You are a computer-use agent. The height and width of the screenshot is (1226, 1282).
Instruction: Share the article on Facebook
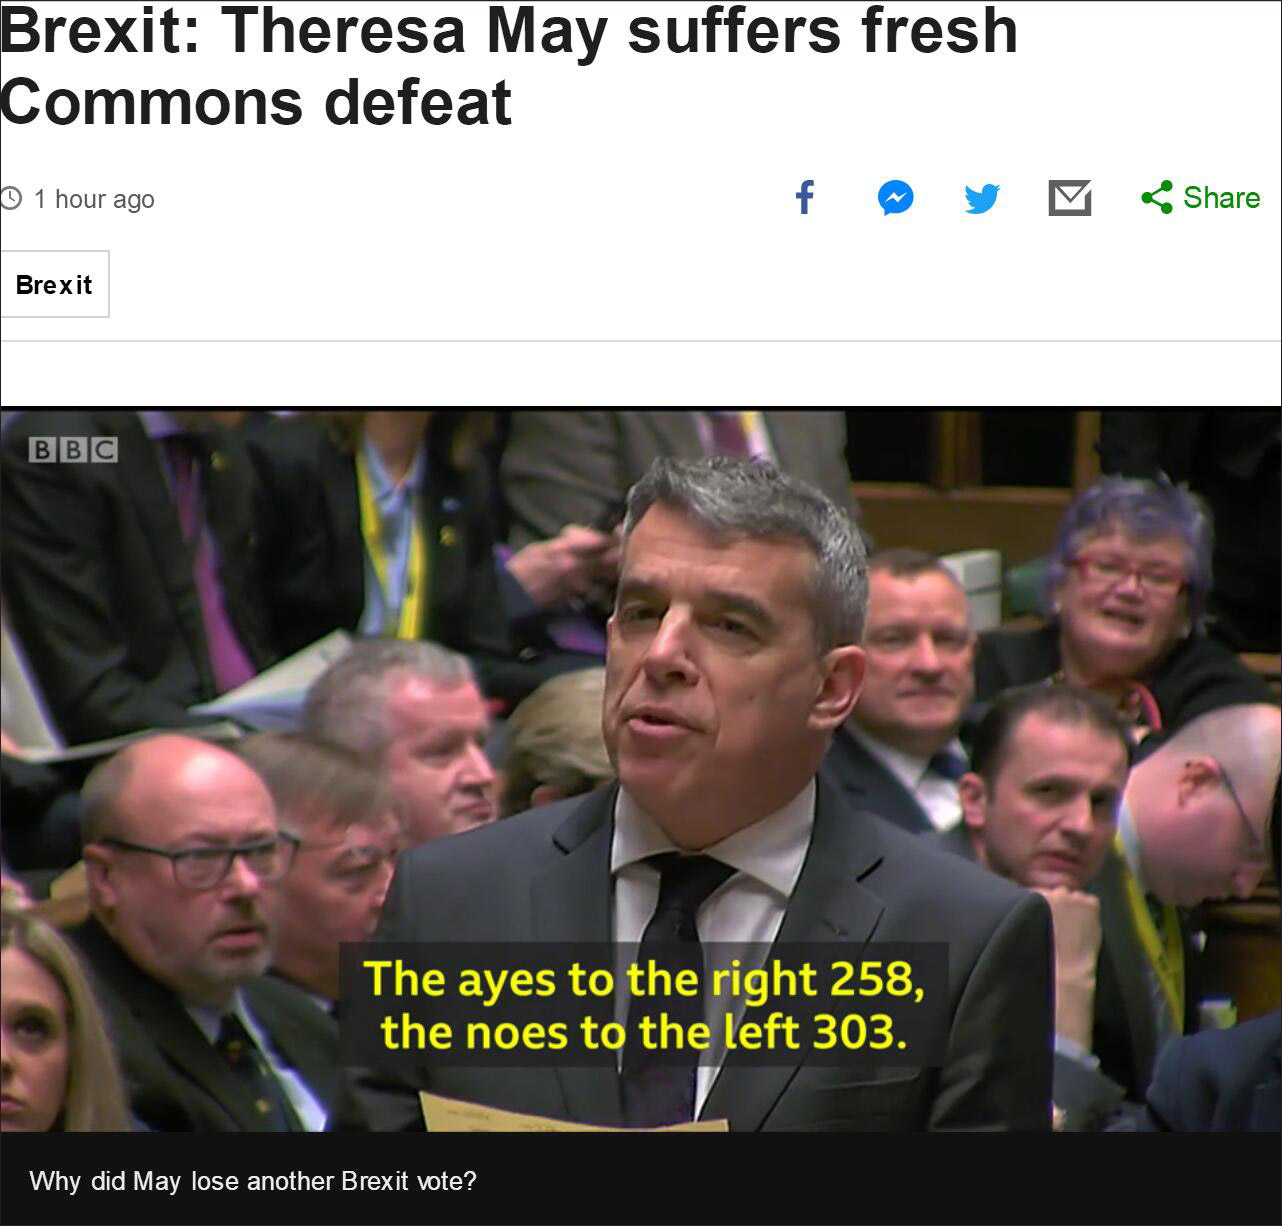(805, 197)
